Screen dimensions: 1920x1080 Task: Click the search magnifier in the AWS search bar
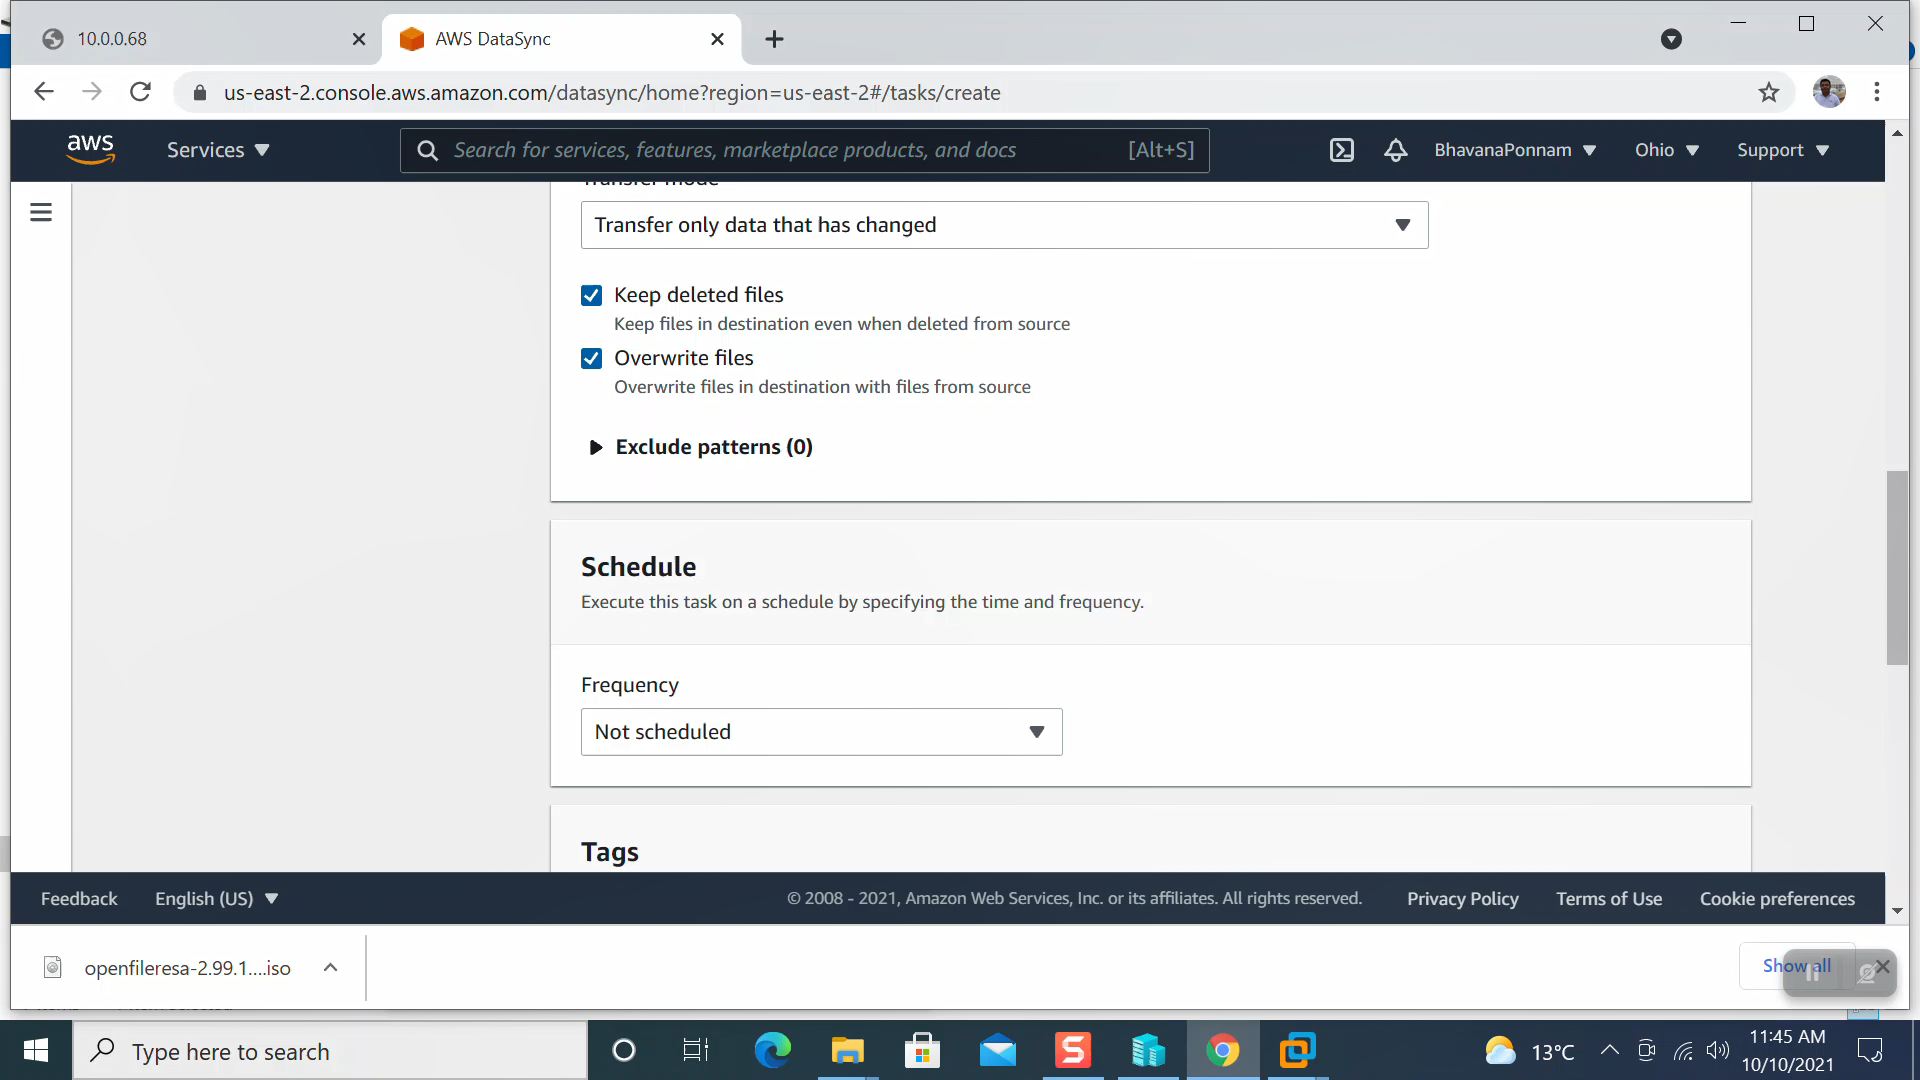point(428,150)
